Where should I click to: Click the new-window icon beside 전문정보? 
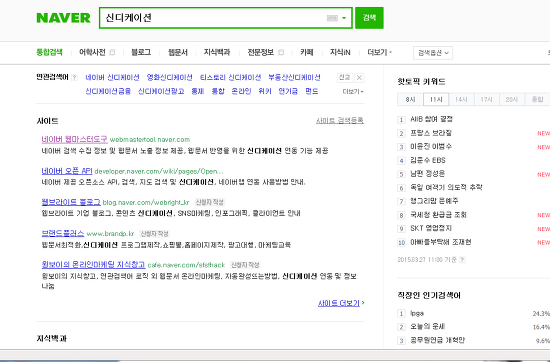coord(281,52)
